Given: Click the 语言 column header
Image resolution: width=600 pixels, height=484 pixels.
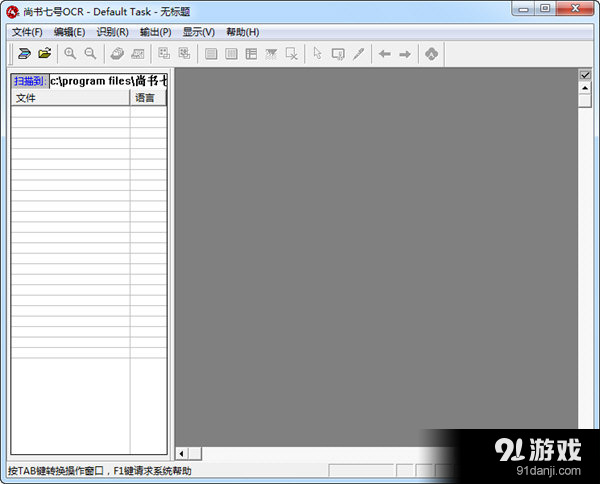Looking at the screenshot, I should pyautogui.click(x=147, y=98).
